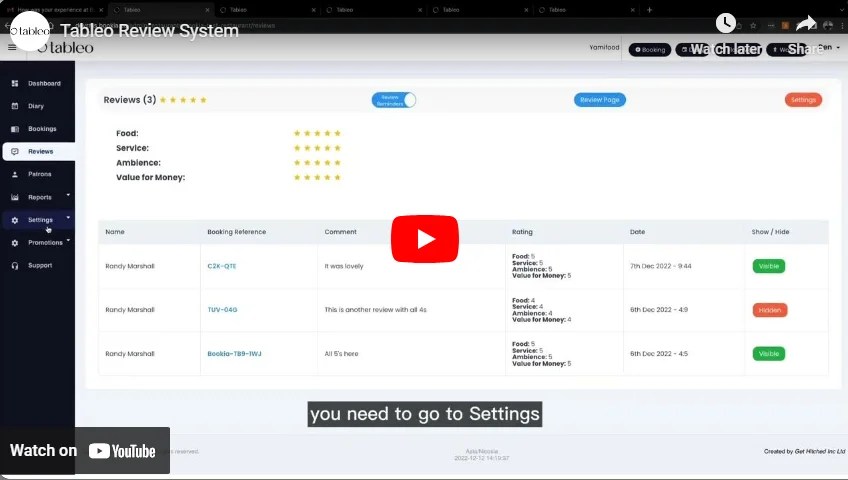Select the Reviews sidebar item
The height and width of the screenshot is (480, 848).
[x=38, y=151]
